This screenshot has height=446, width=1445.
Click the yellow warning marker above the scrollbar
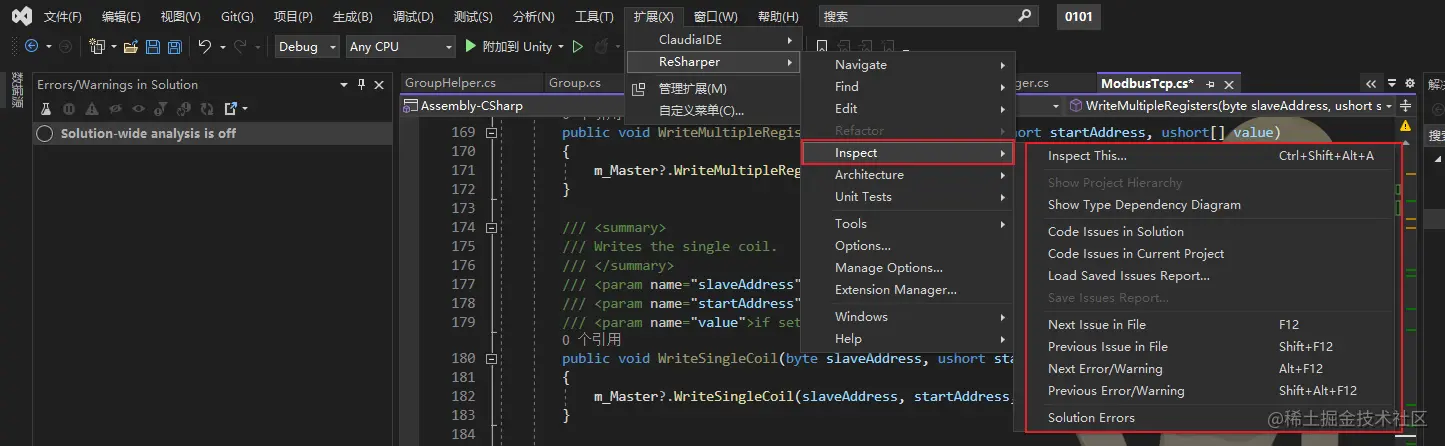point(1406,126)
